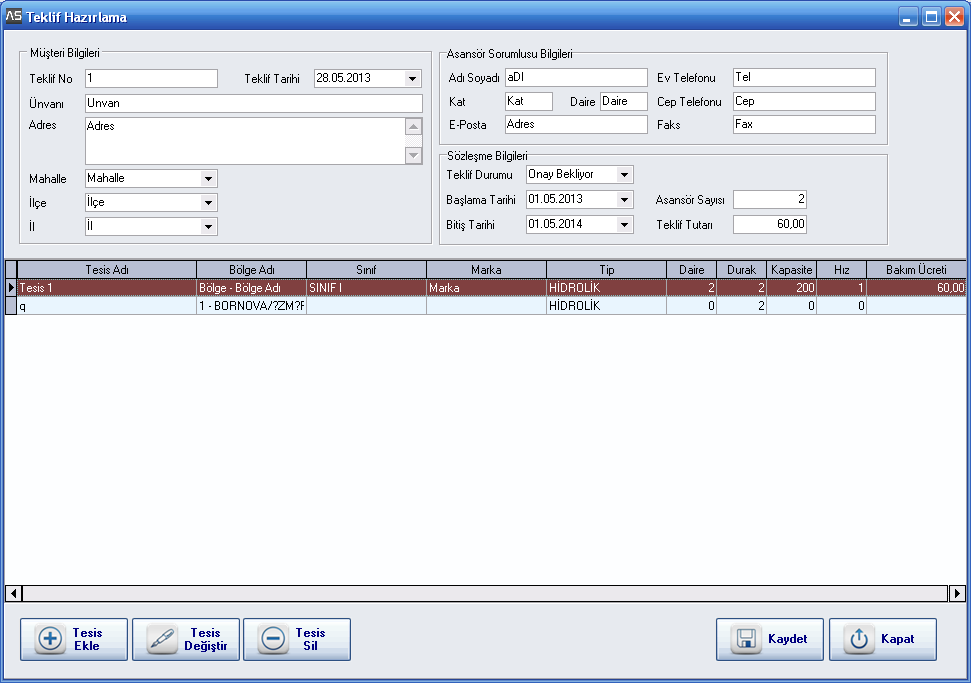
Task: Close the form with Kapat button
Action: click(882, 639)
